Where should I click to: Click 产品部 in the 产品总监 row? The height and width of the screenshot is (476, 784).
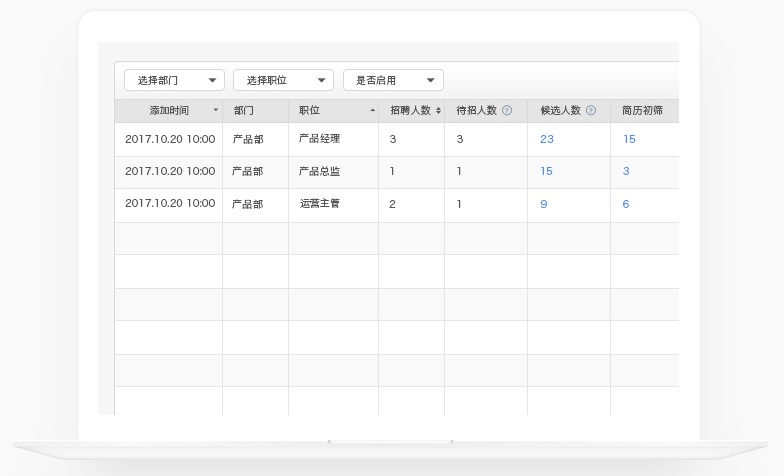(248, 172)
